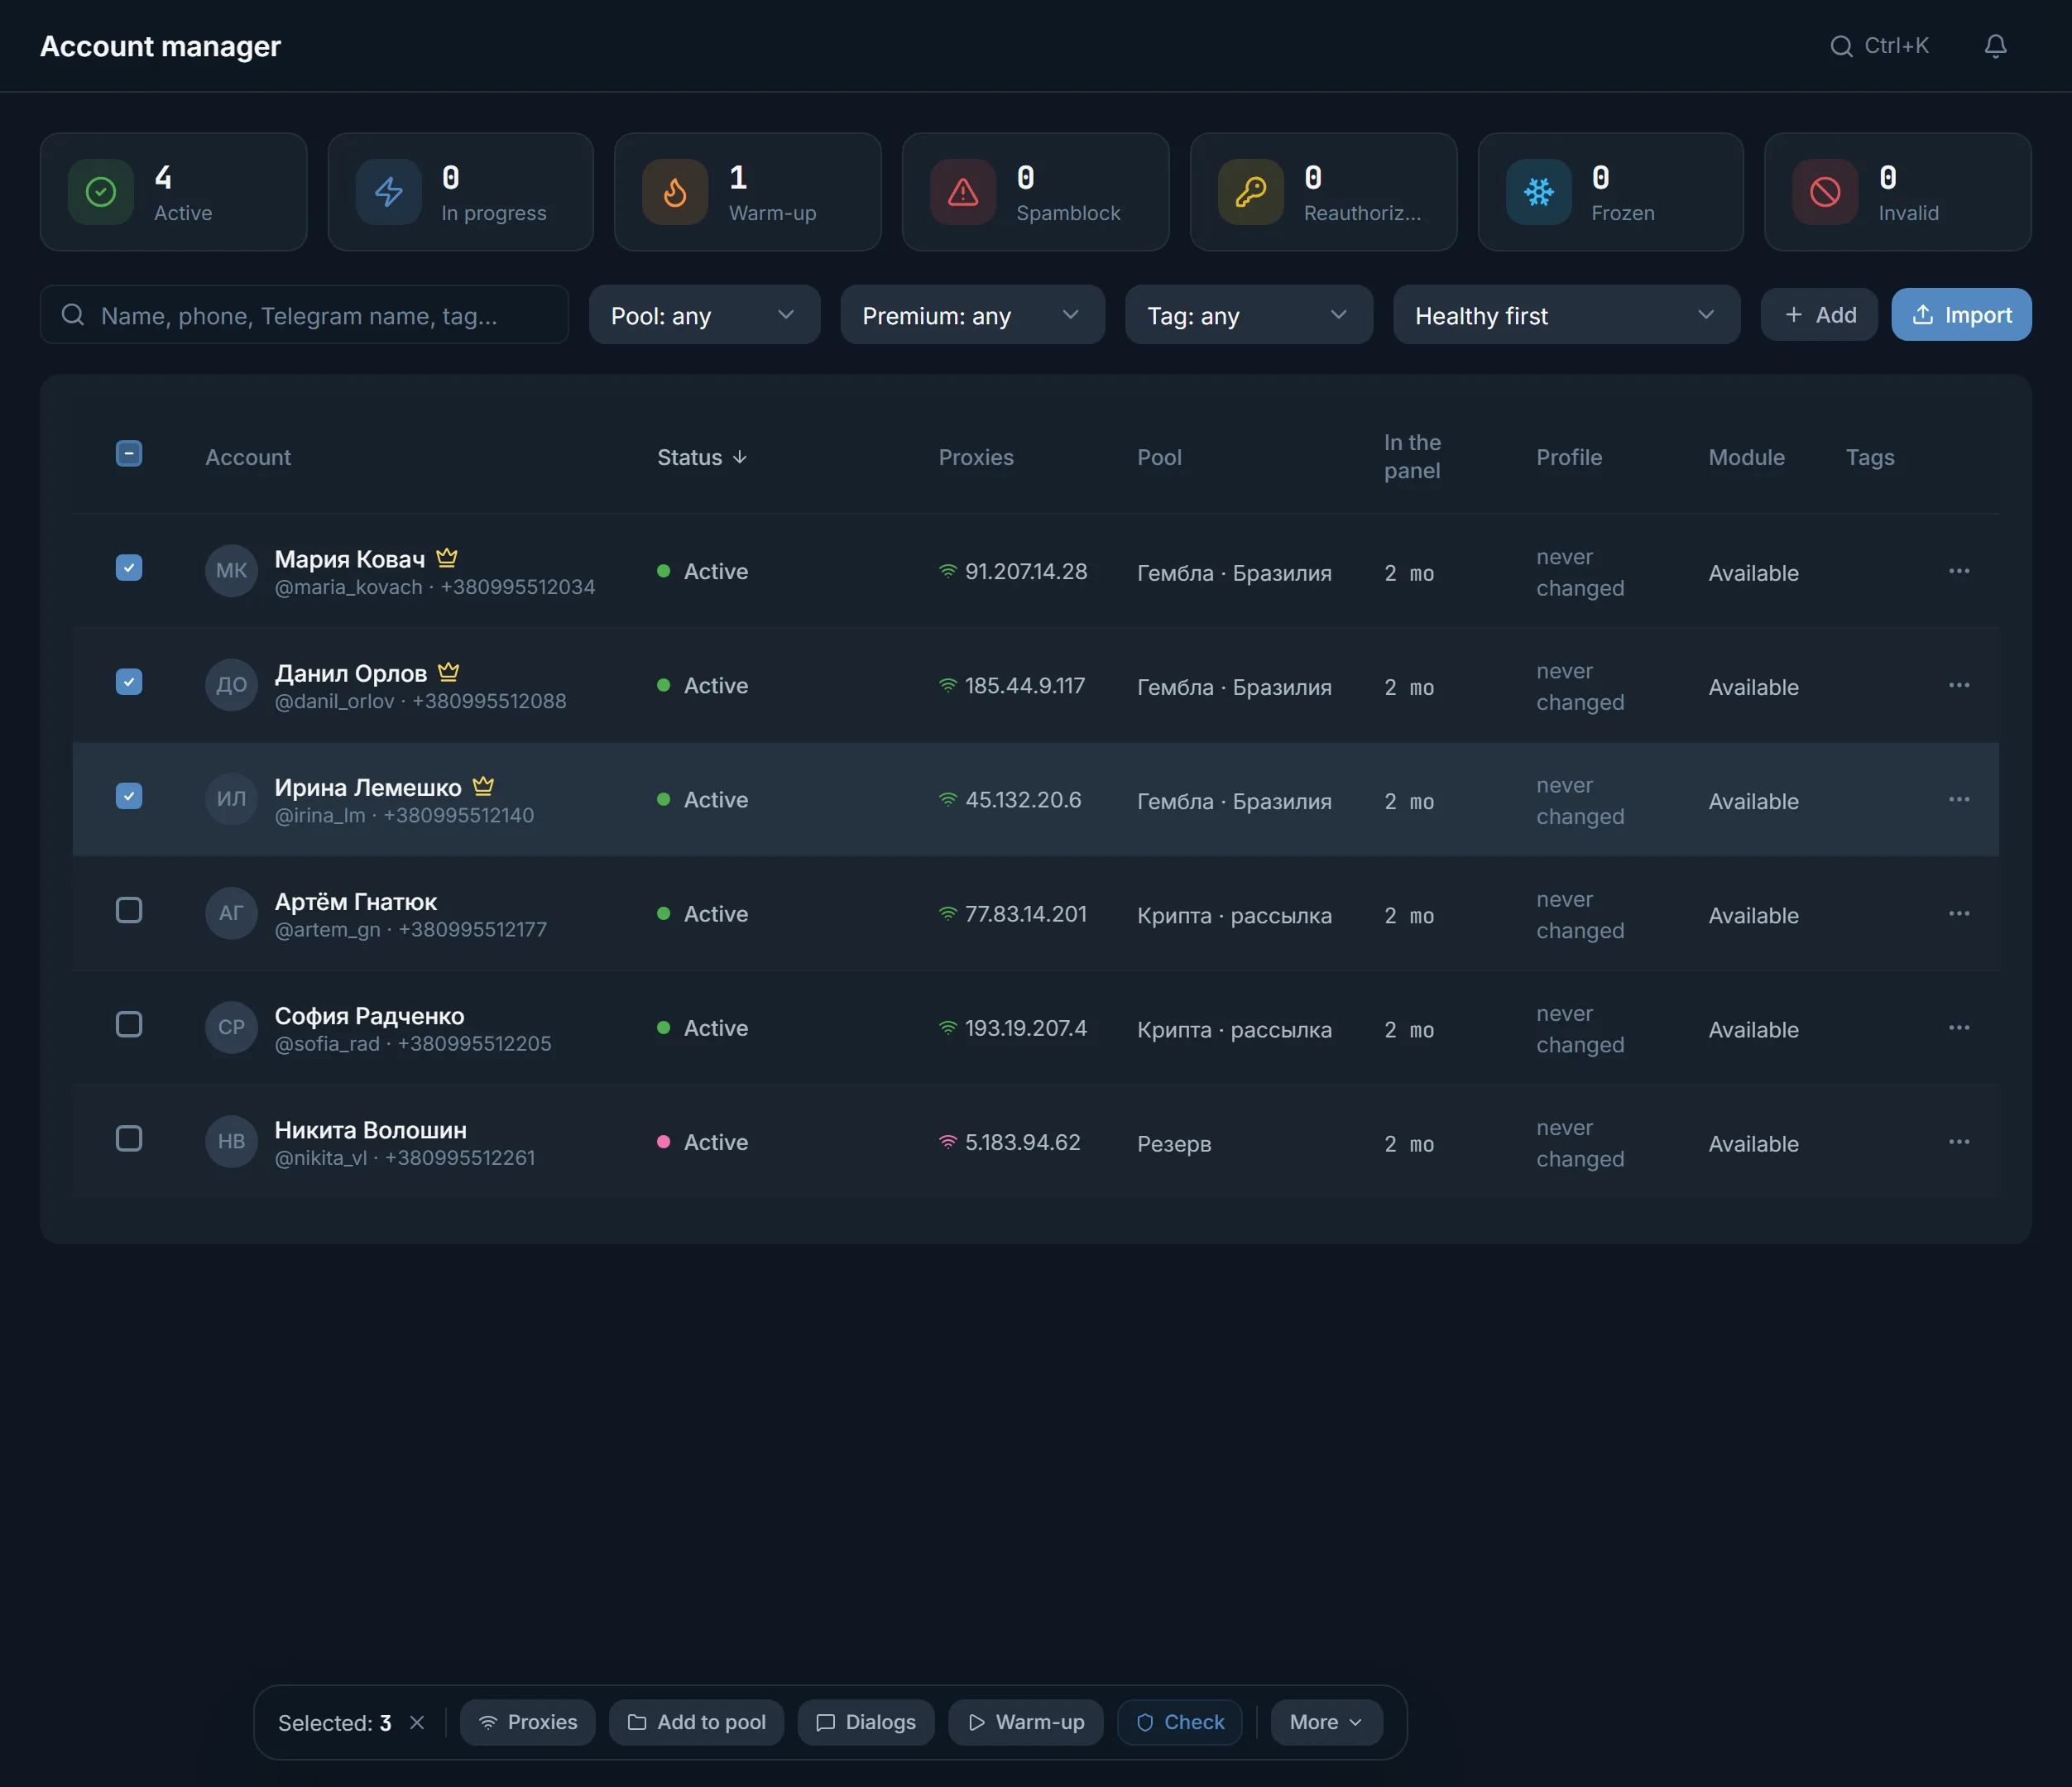Click the premium crown next to Мария Ковач
Image resolution: width=2072 pixels, height=1787 pixels.
[x=447, y=557]
